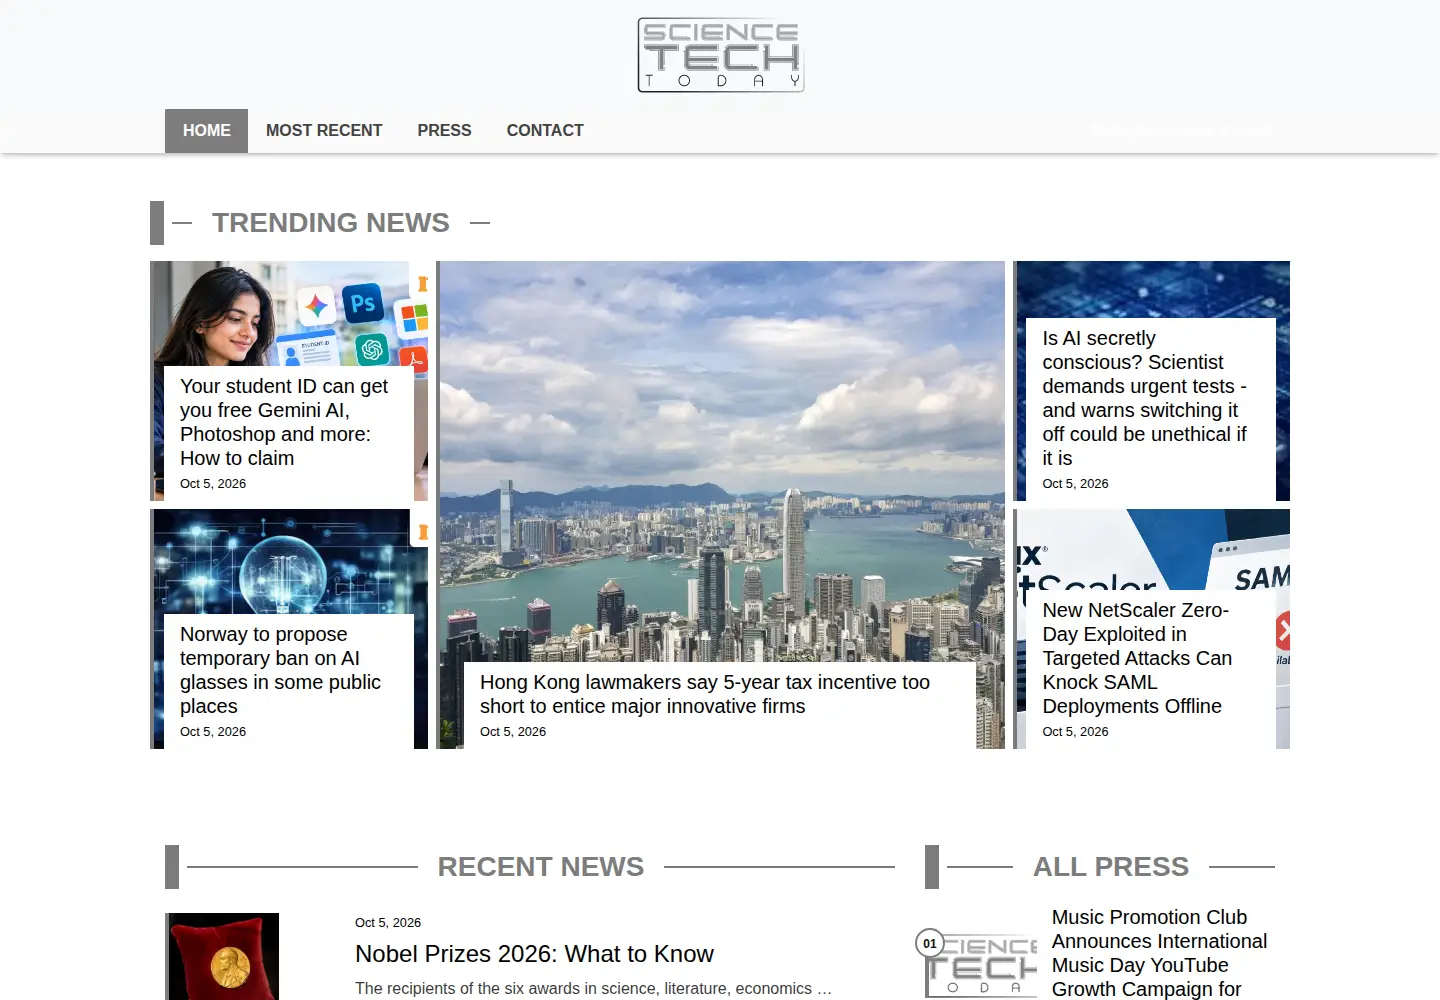Open the NetScaler Zero-Day headline

[1138, 658]
